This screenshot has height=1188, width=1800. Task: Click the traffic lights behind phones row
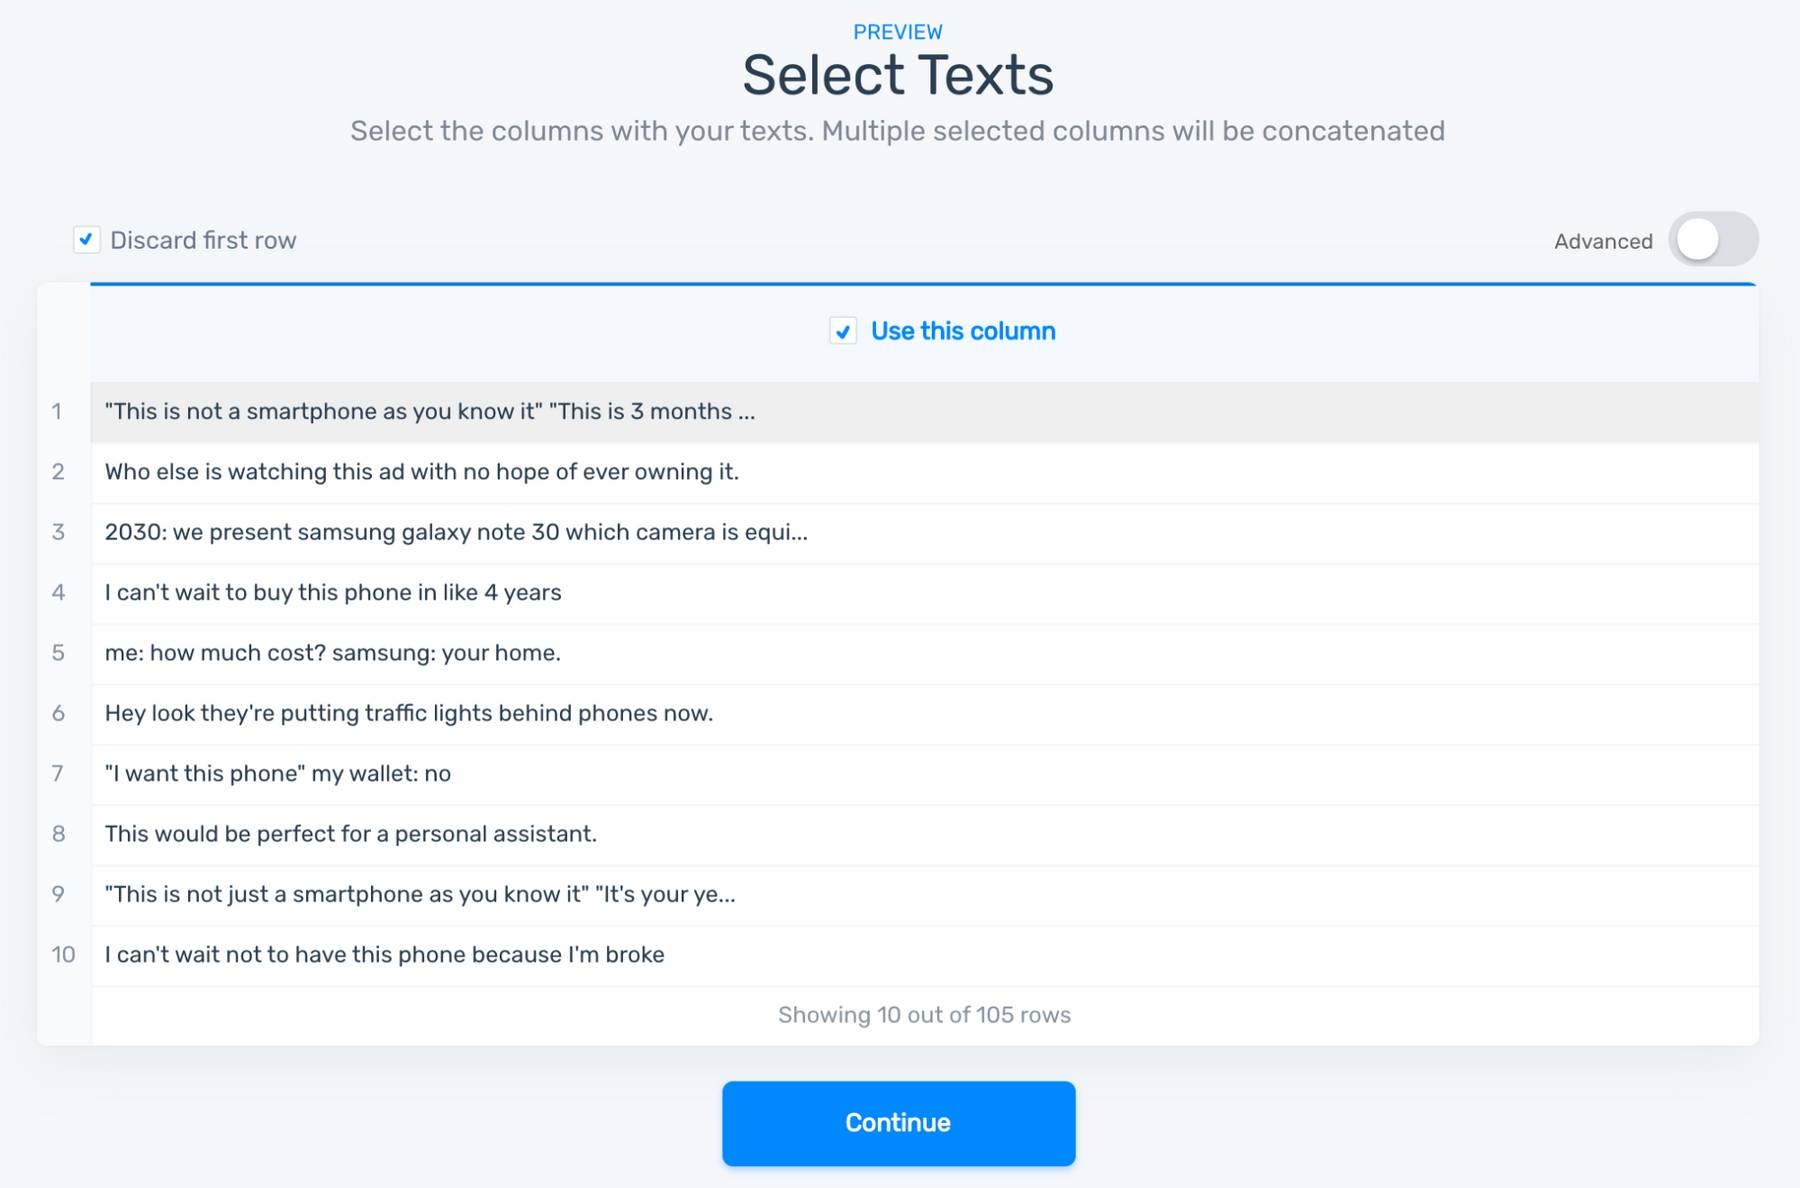click(x=409, y=713)
